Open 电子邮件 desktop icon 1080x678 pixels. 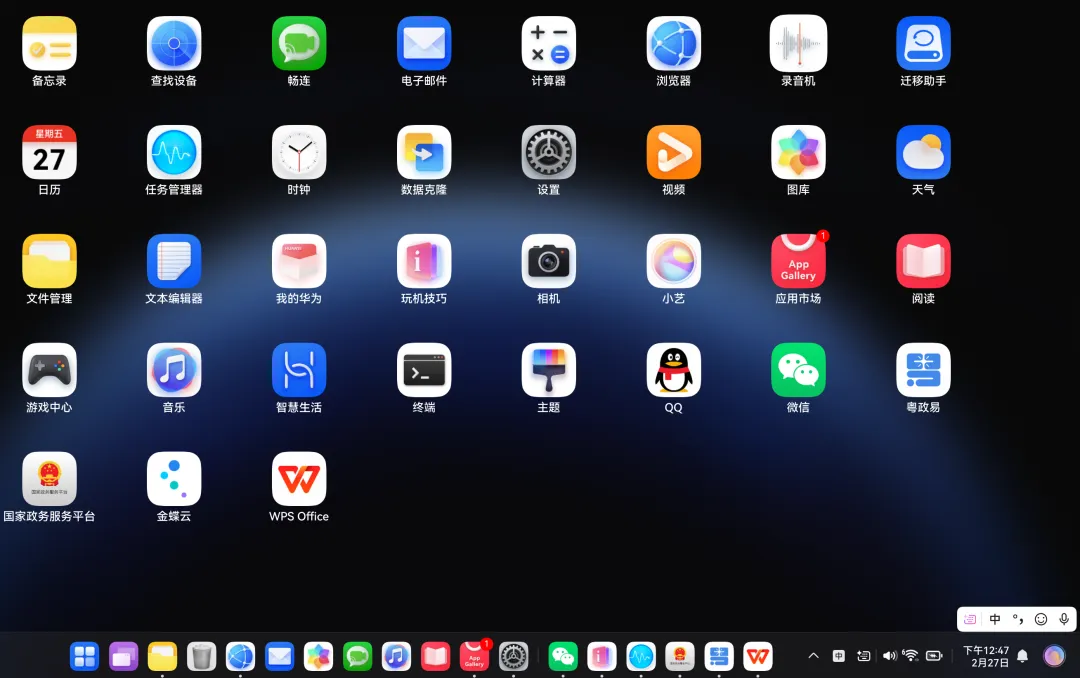click(x=424, y=43)
